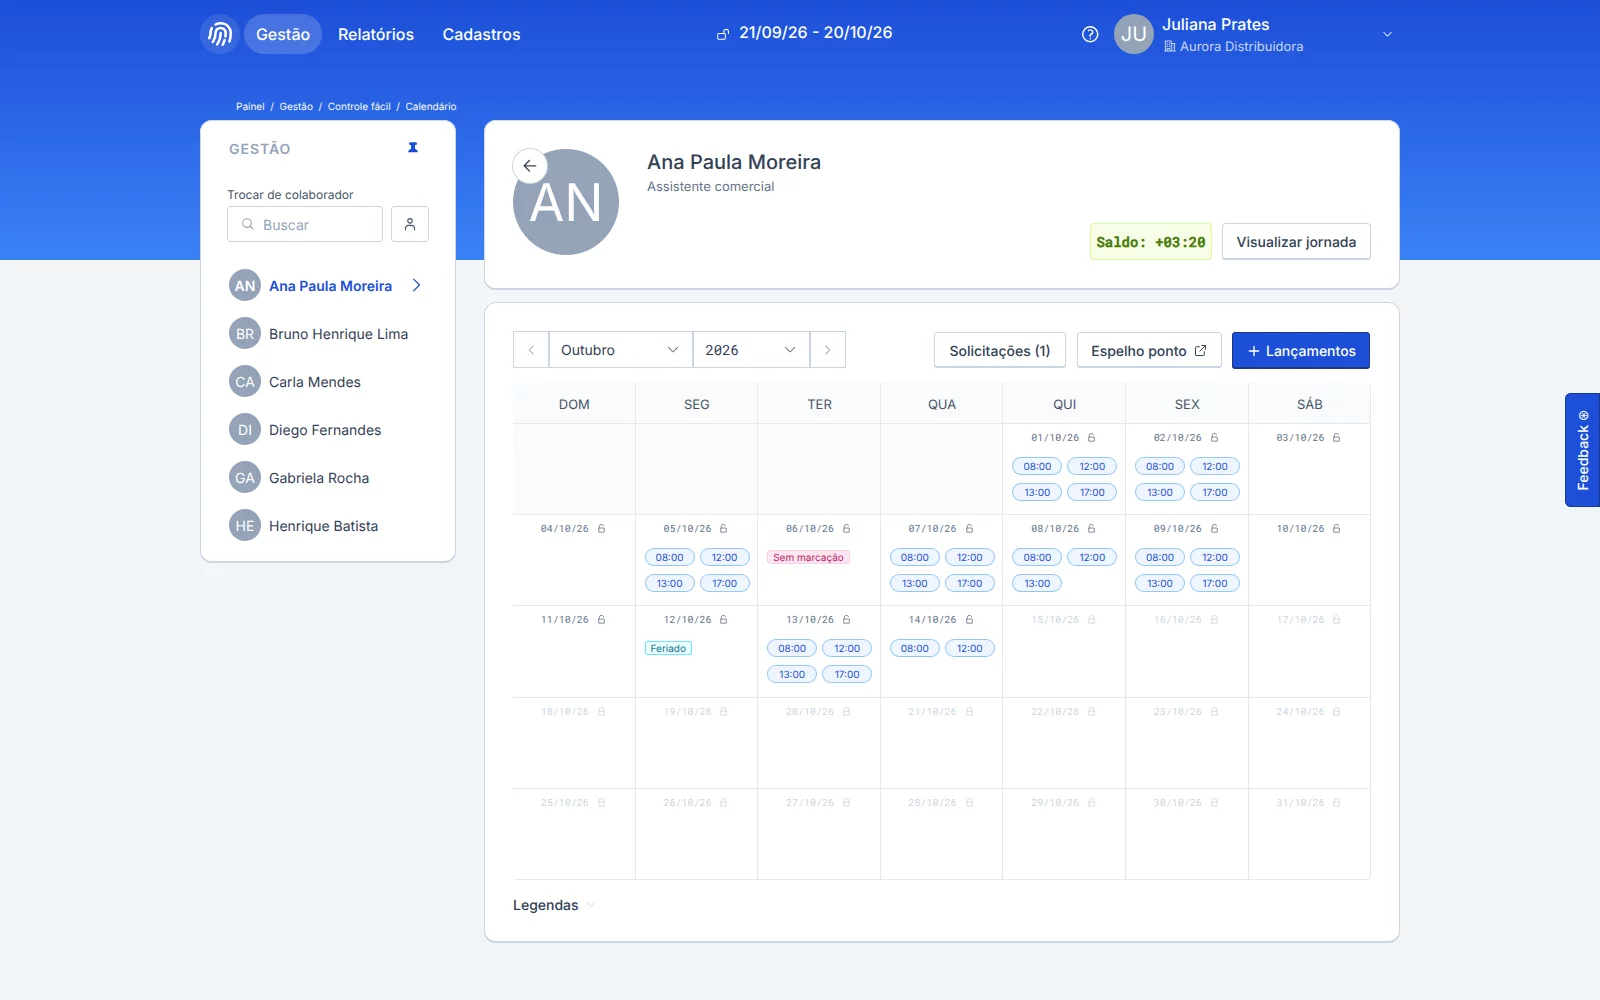Select Bruno Henrique Lima in sidebar
The width and height of the screenshot is (1600, 1000).
pyautogui.click(x=328, y=334)
